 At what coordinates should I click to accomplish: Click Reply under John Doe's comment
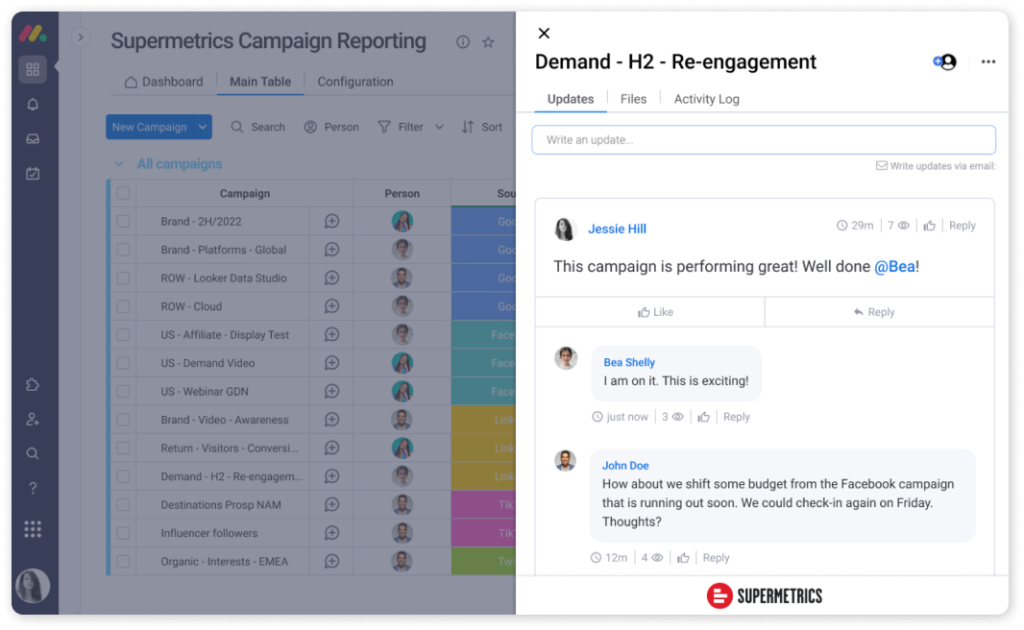tap(716, 558)
